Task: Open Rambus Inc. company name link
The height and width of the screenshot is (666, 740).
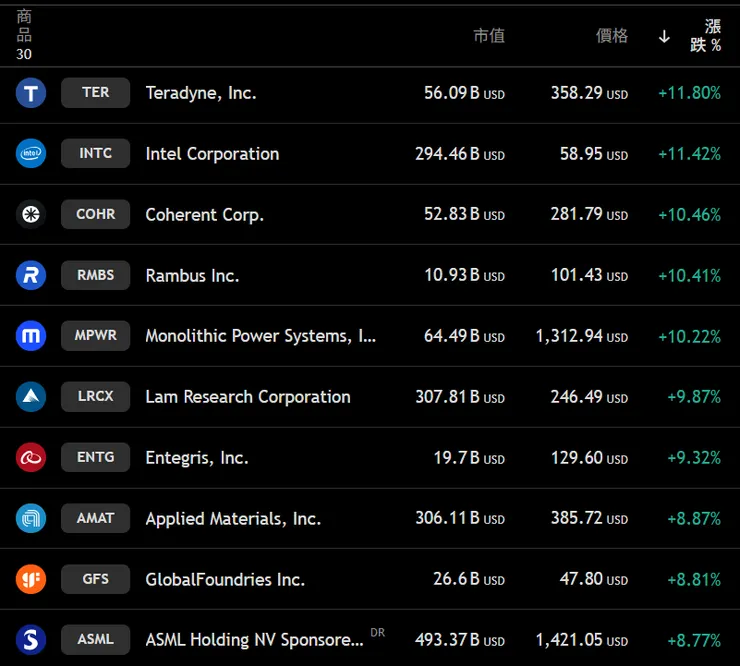Action: (x=192, y=275)
